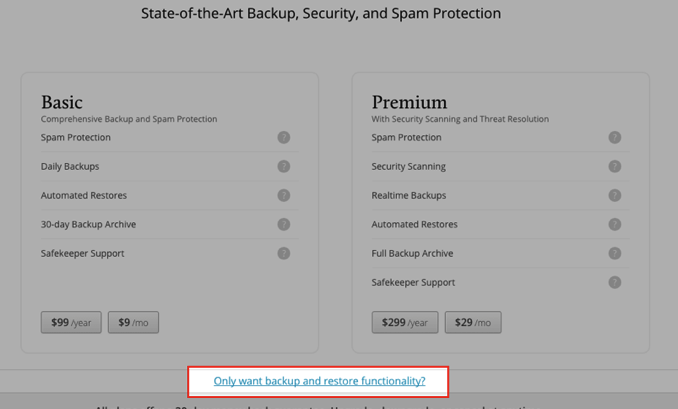Image resolution: width=678 pixels, height=409 pixels.
Task: Choose the $299 /year Premium plan
Action: (x=405, y=323)
